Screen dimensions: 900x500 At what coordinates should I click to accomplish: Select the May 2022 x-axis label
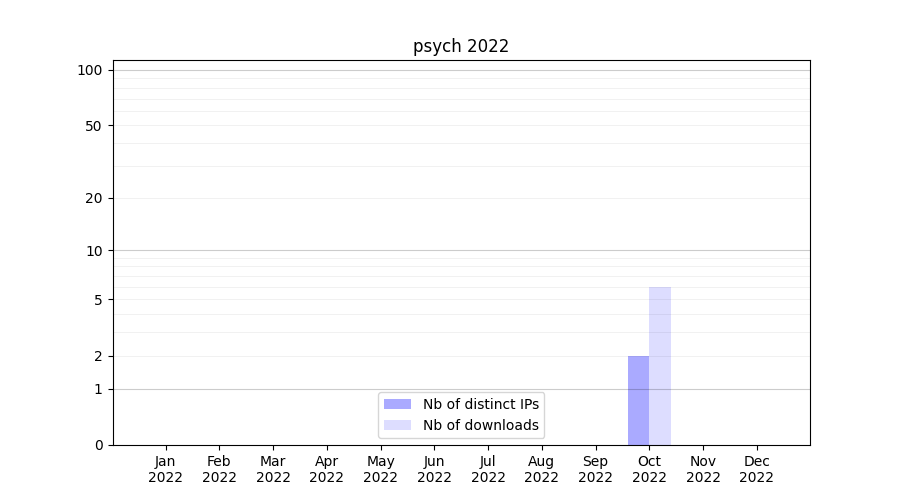[380, 469]
